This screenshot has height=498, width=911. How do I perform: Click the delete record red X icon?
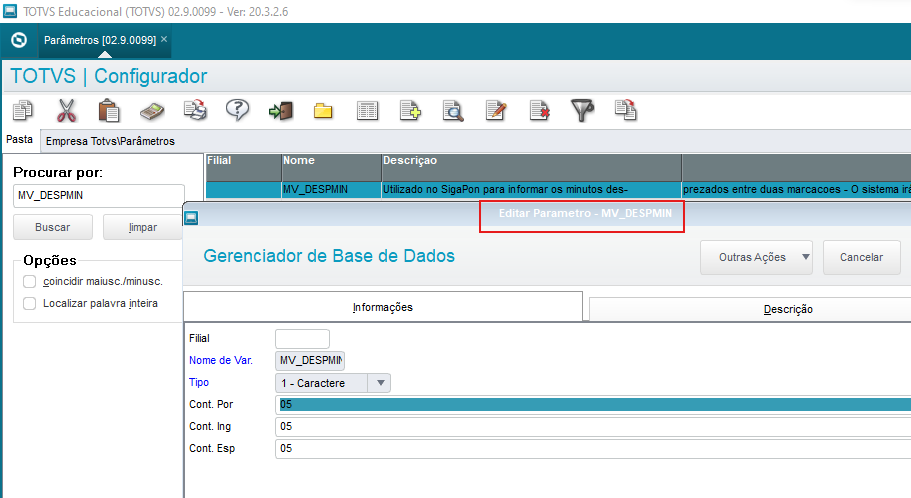[x=539, y=110]
